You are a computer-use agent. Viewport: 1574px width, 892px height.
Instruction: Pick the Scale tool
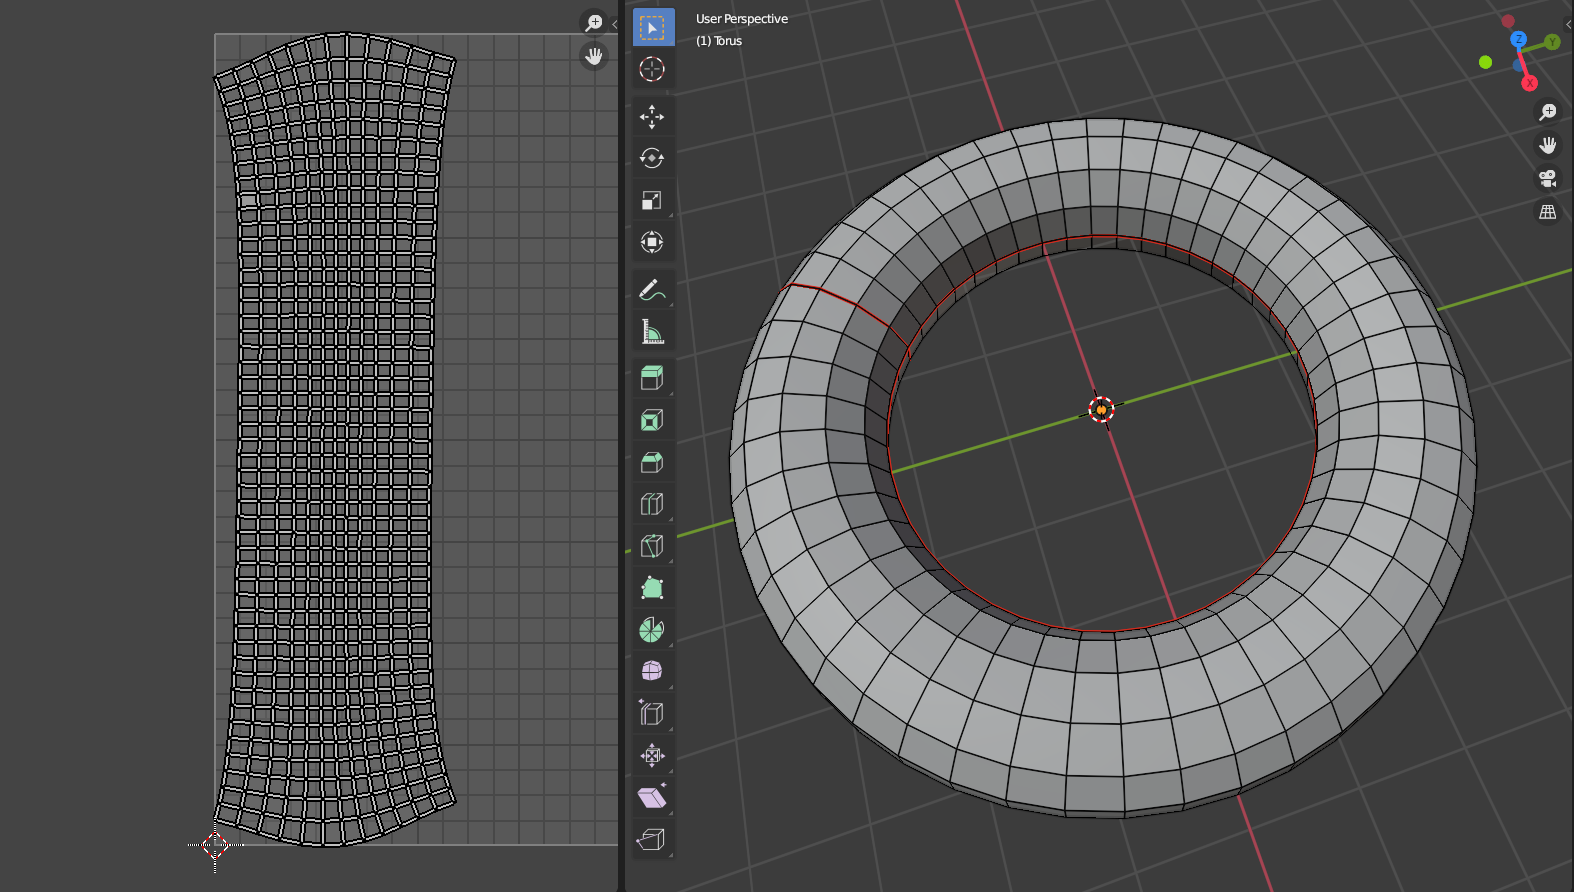[653, 200]
